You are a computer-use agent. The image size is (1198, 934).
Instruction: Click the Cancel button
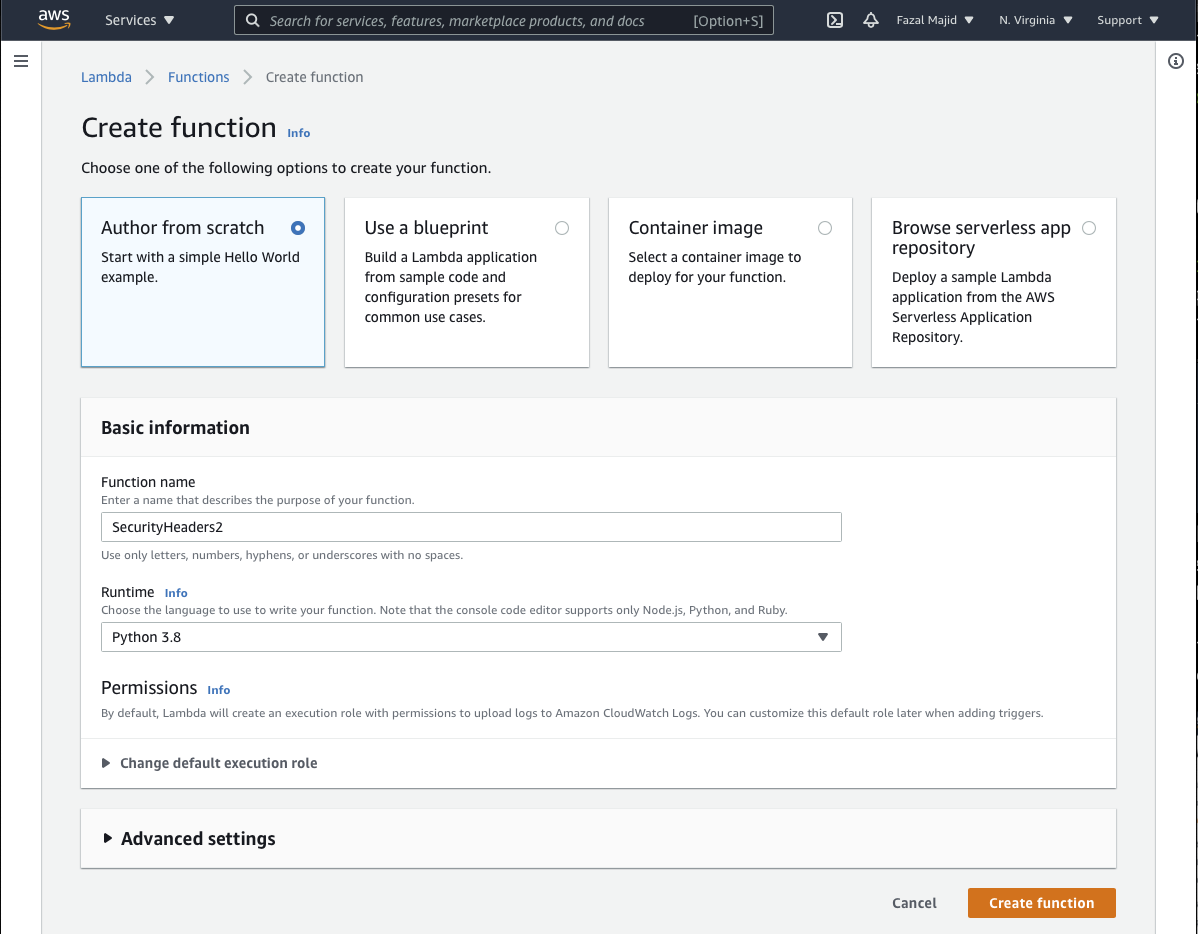[914, 903]
